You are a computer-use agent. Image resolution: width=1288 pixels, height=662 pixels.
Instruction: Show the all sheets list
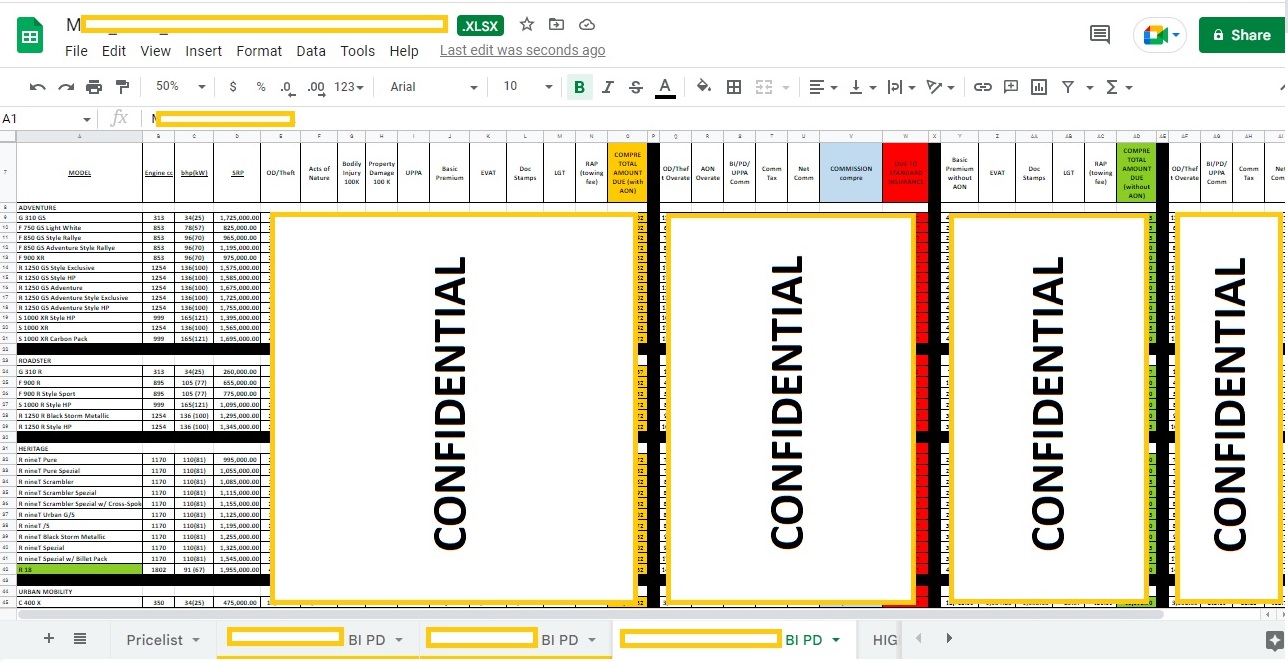pyautogui.click(x=80, y=639)
